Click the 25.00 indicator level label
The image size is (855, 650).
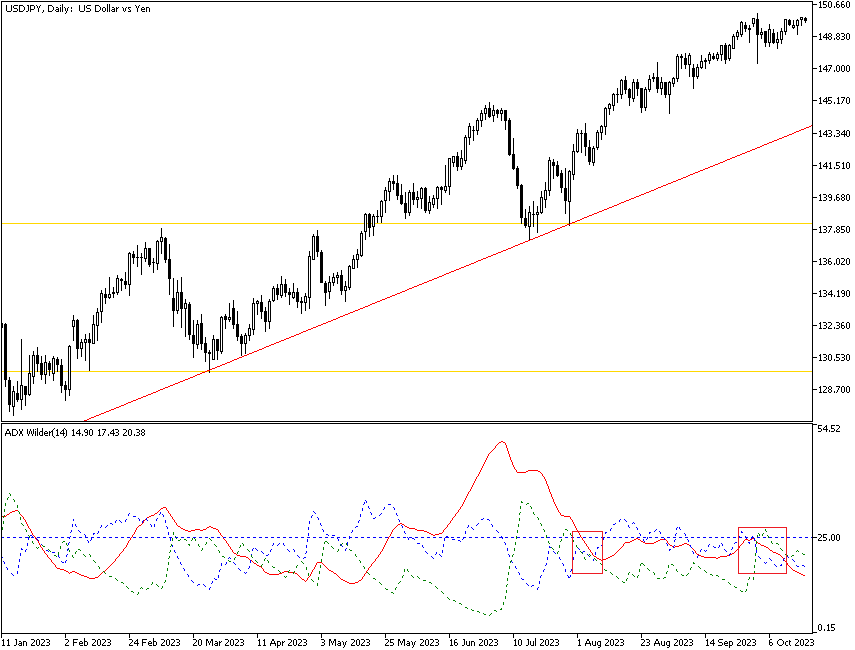pyautogui.click(x=827, y=538)
